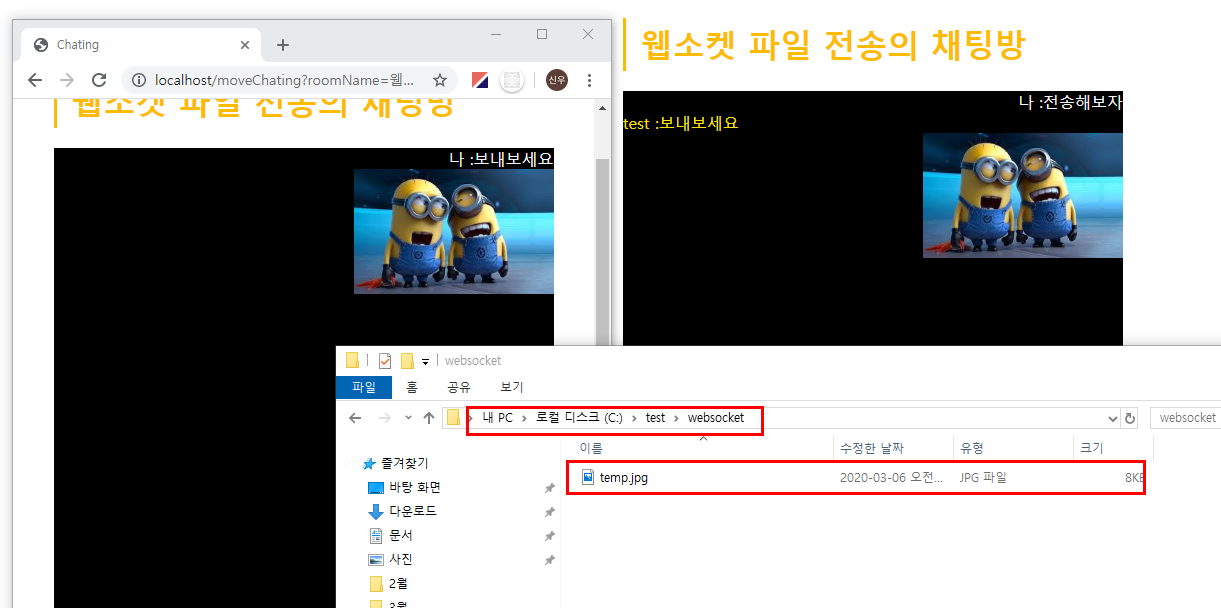Unpin 문서 via its pin icon
This screenshot has width=1221, height=608.
point(549,536)
